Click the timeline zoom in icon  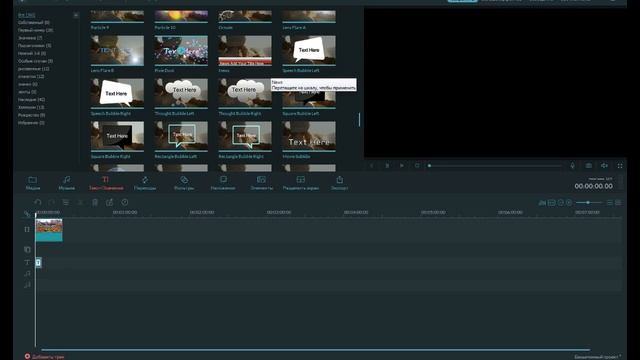point(569,202)
